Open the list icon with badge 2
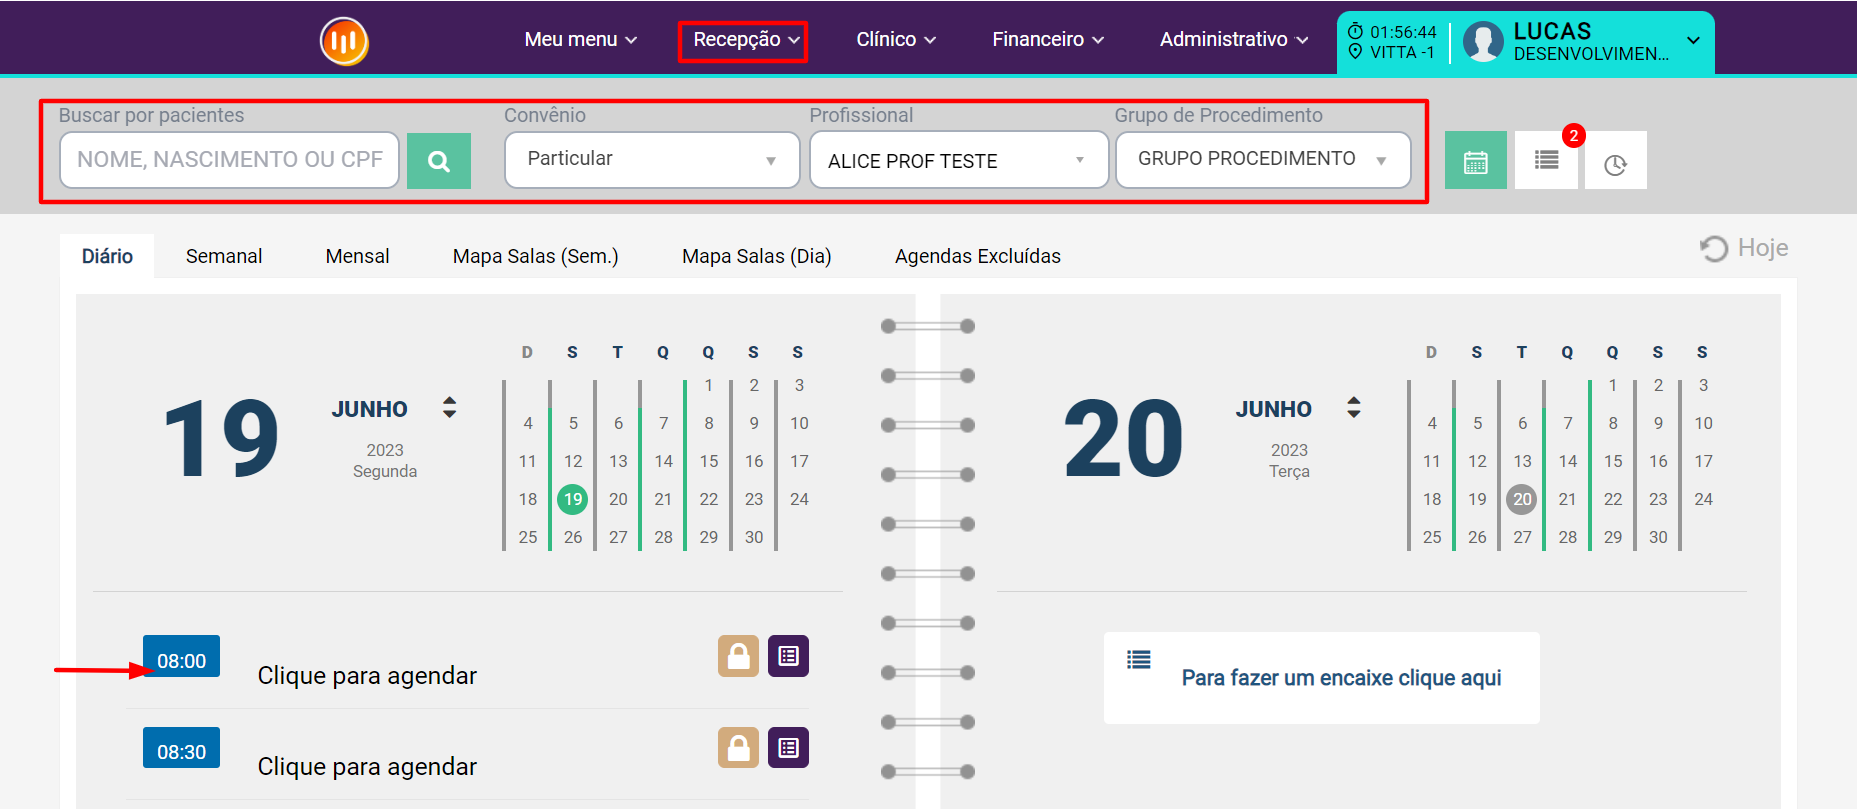This screenshot has width=1857, height=809. (x=1546, y=160)
